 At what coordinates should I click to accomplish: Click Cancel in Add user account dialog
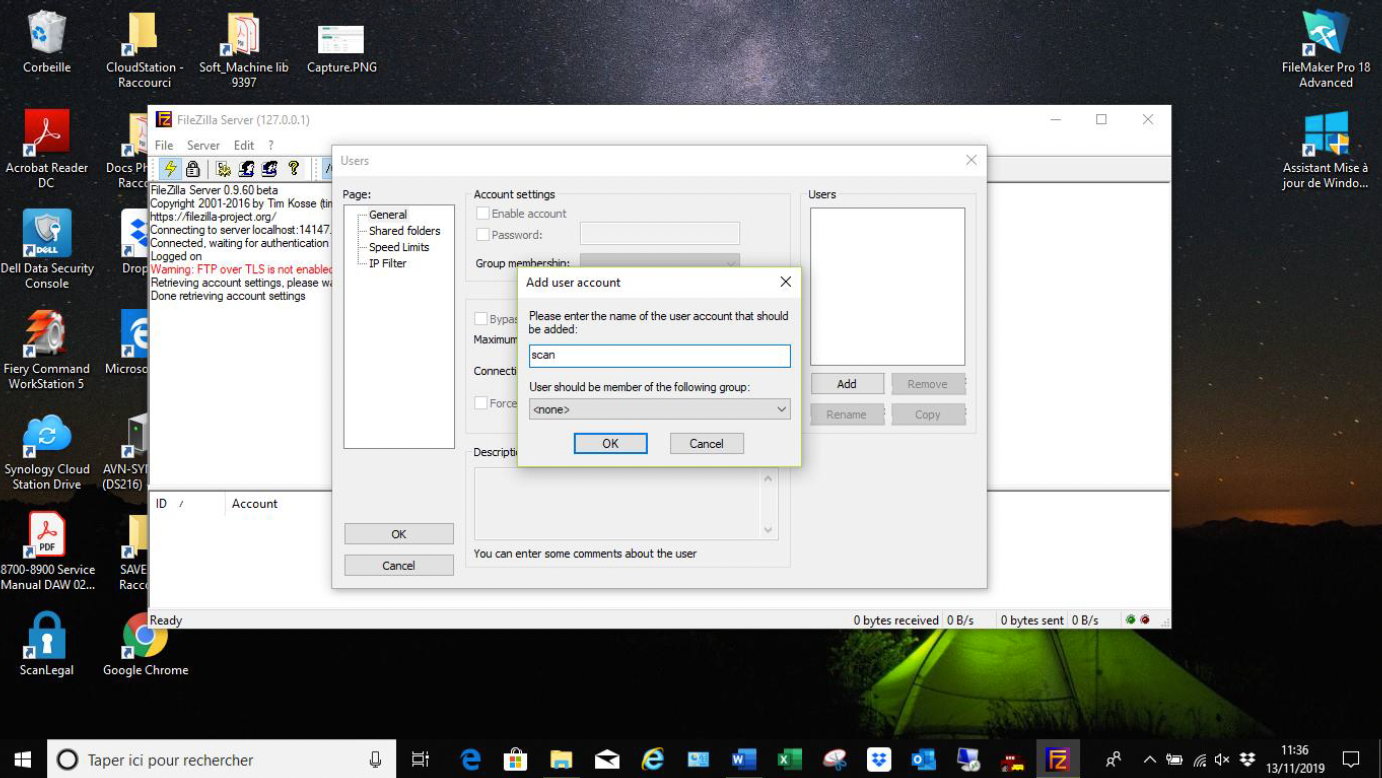pos(706,443)
